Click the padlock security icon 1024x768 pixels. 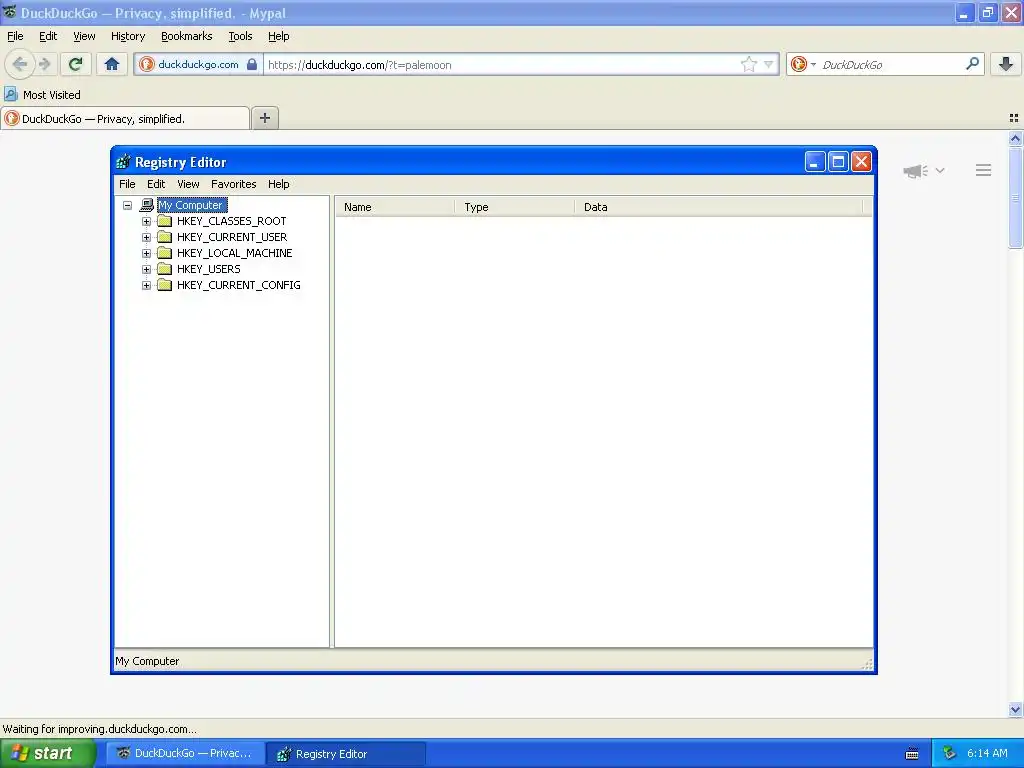click(252, 64)
